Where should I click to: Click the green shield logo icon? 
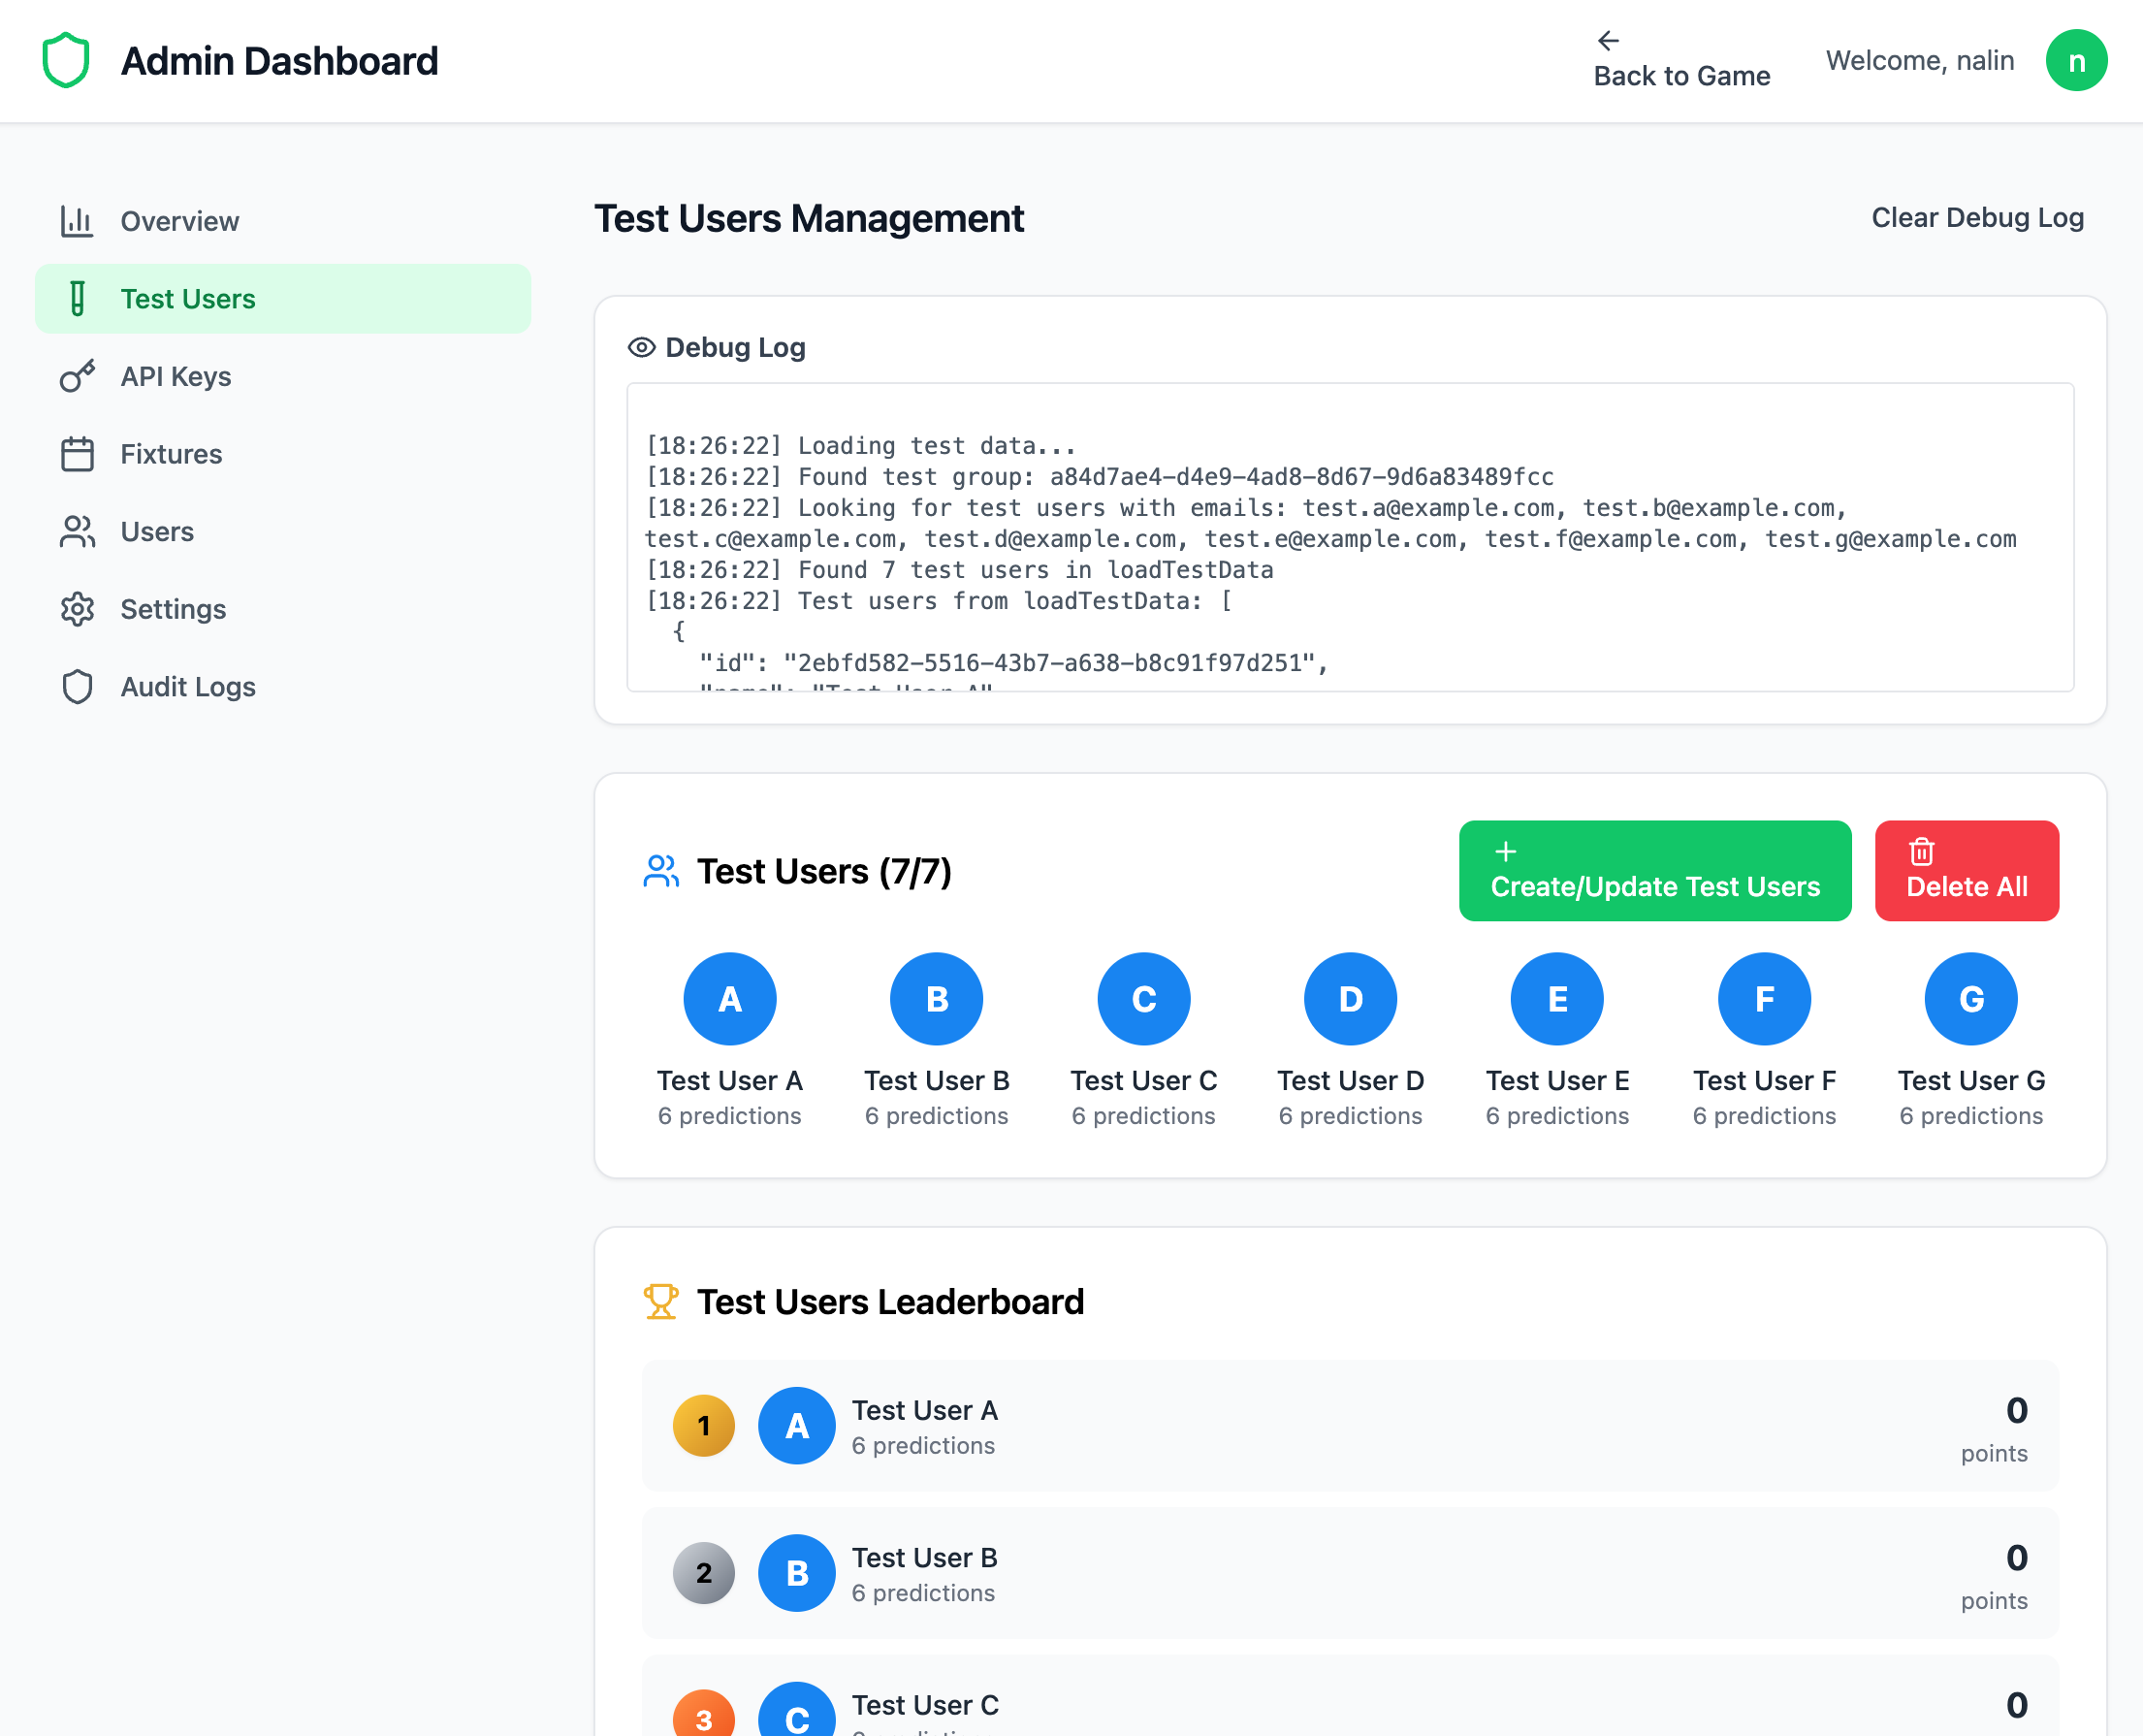click(x=66, y=61)
